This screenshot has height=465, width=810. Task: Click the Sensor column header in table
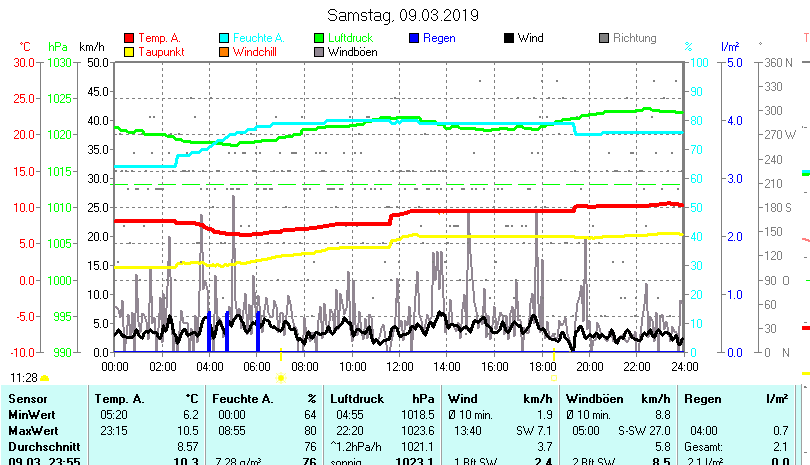click(x=28, y=399)
